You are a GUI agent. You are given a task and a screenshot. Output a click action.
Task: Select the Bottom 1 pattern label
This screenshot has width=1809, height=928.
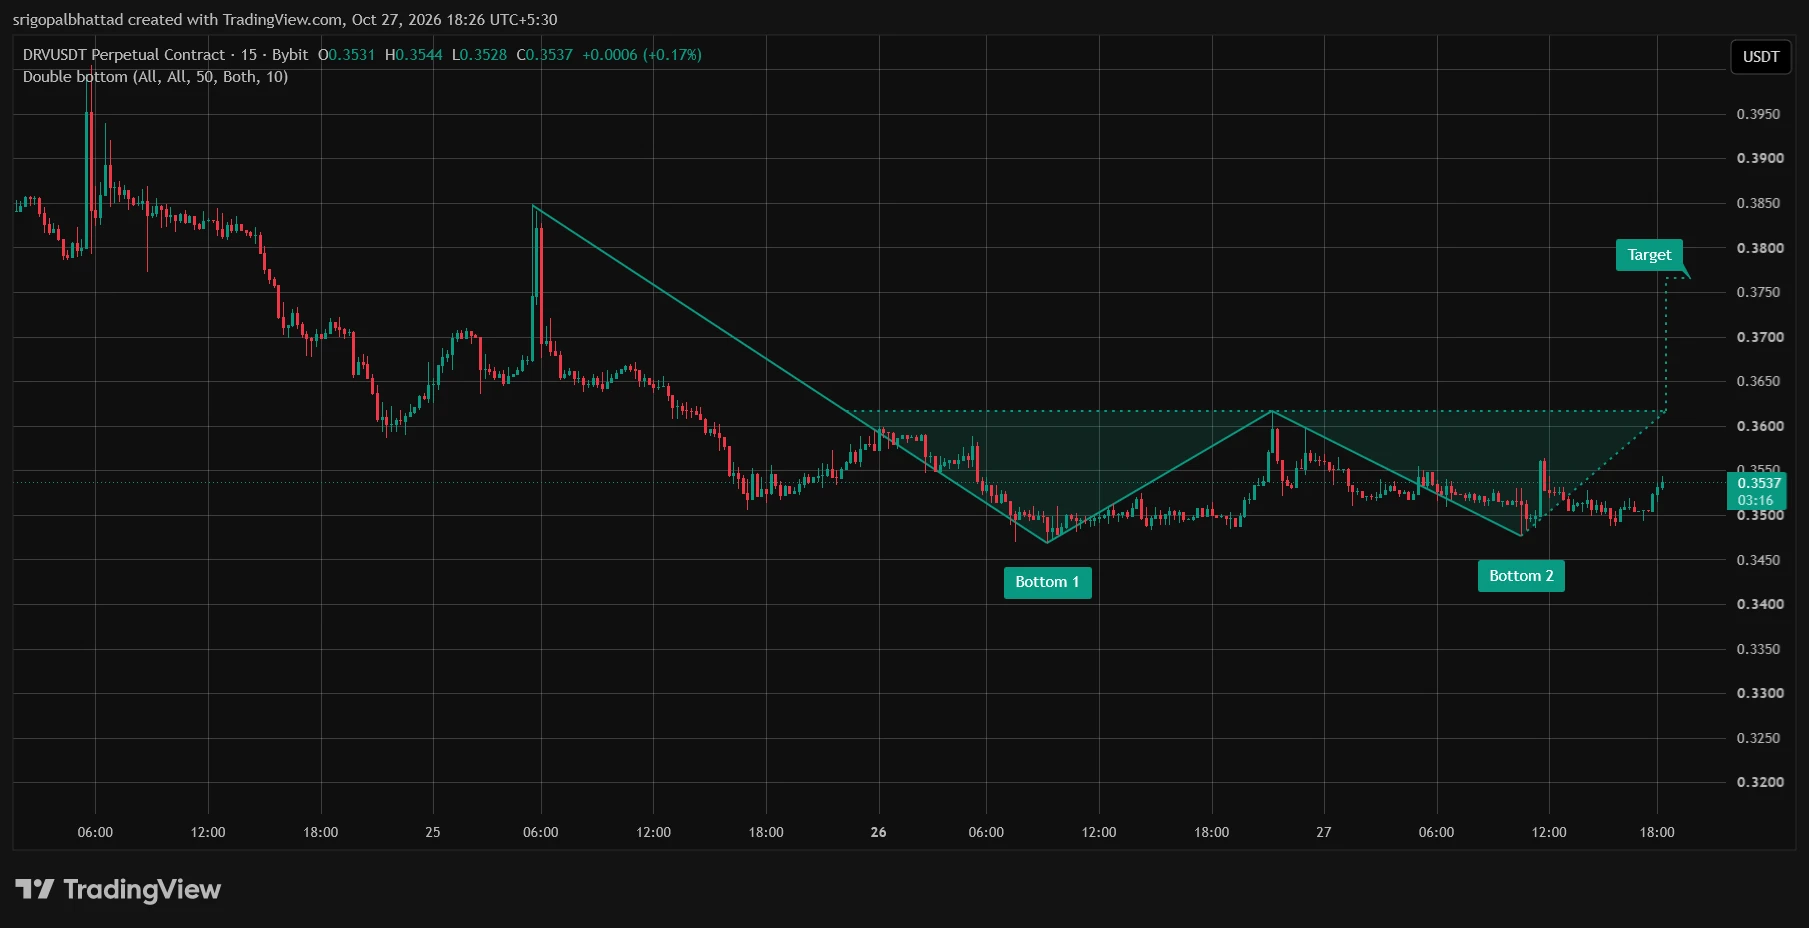coord(1047,582)
